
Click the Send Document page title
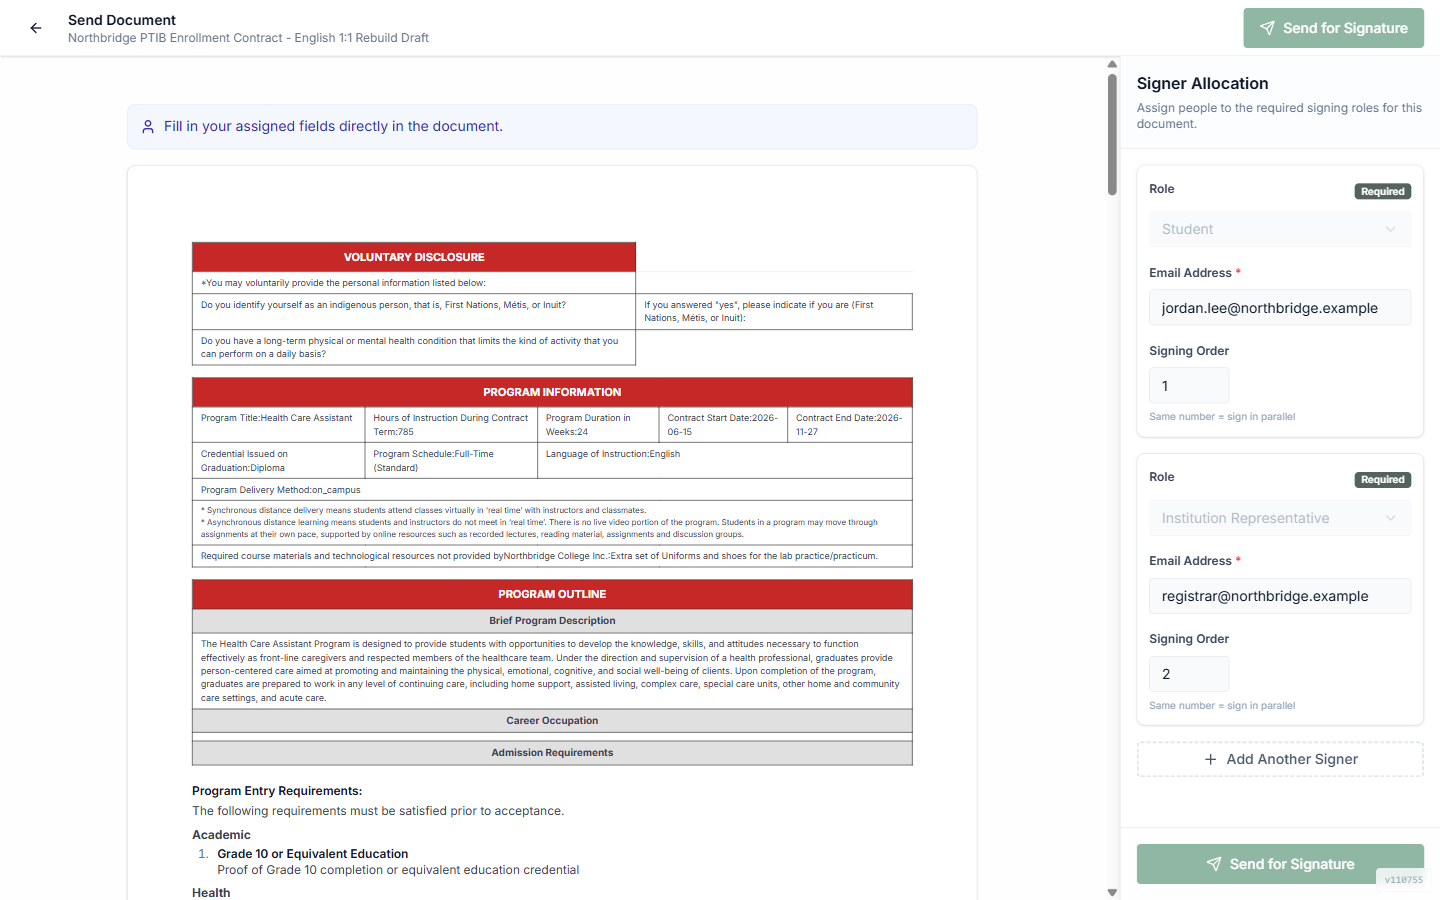(x=122, y=20)
